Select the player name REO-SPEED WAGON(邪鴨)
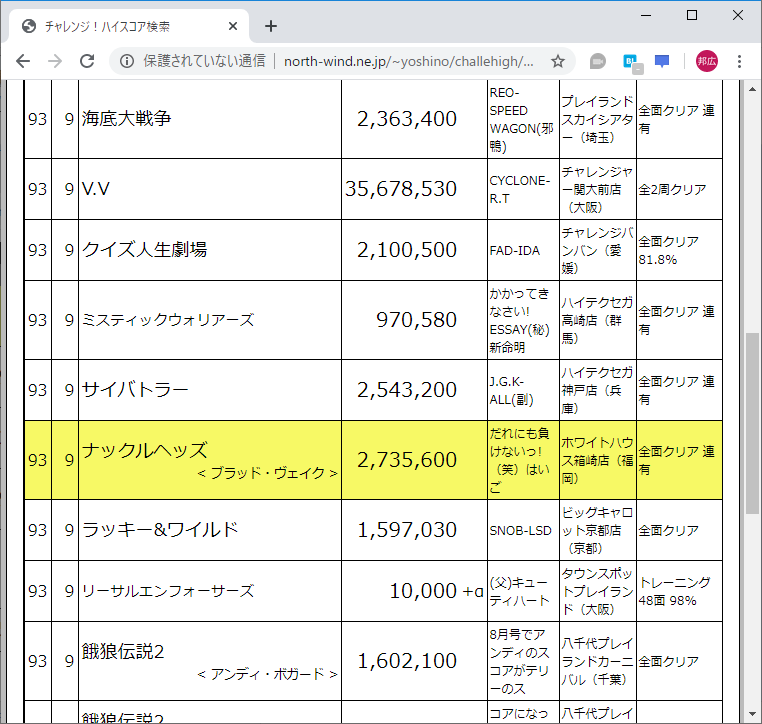762x724 pixels. tap(521, 120)
